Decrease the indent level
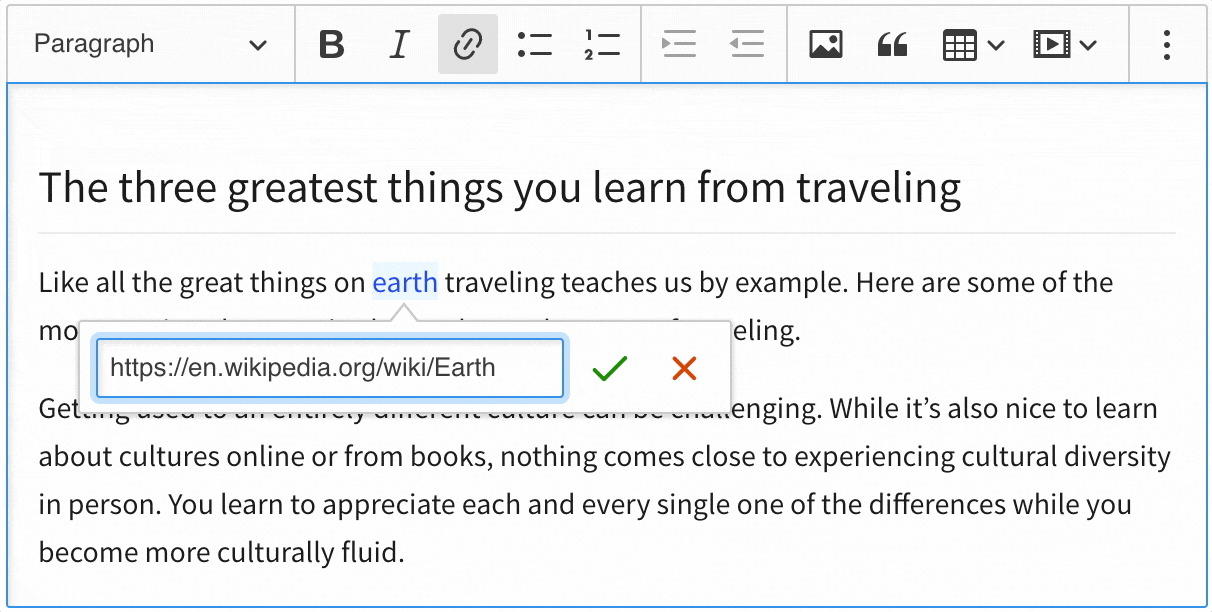The height and width of the screenshot is (612, 1212). coord(746,44)
